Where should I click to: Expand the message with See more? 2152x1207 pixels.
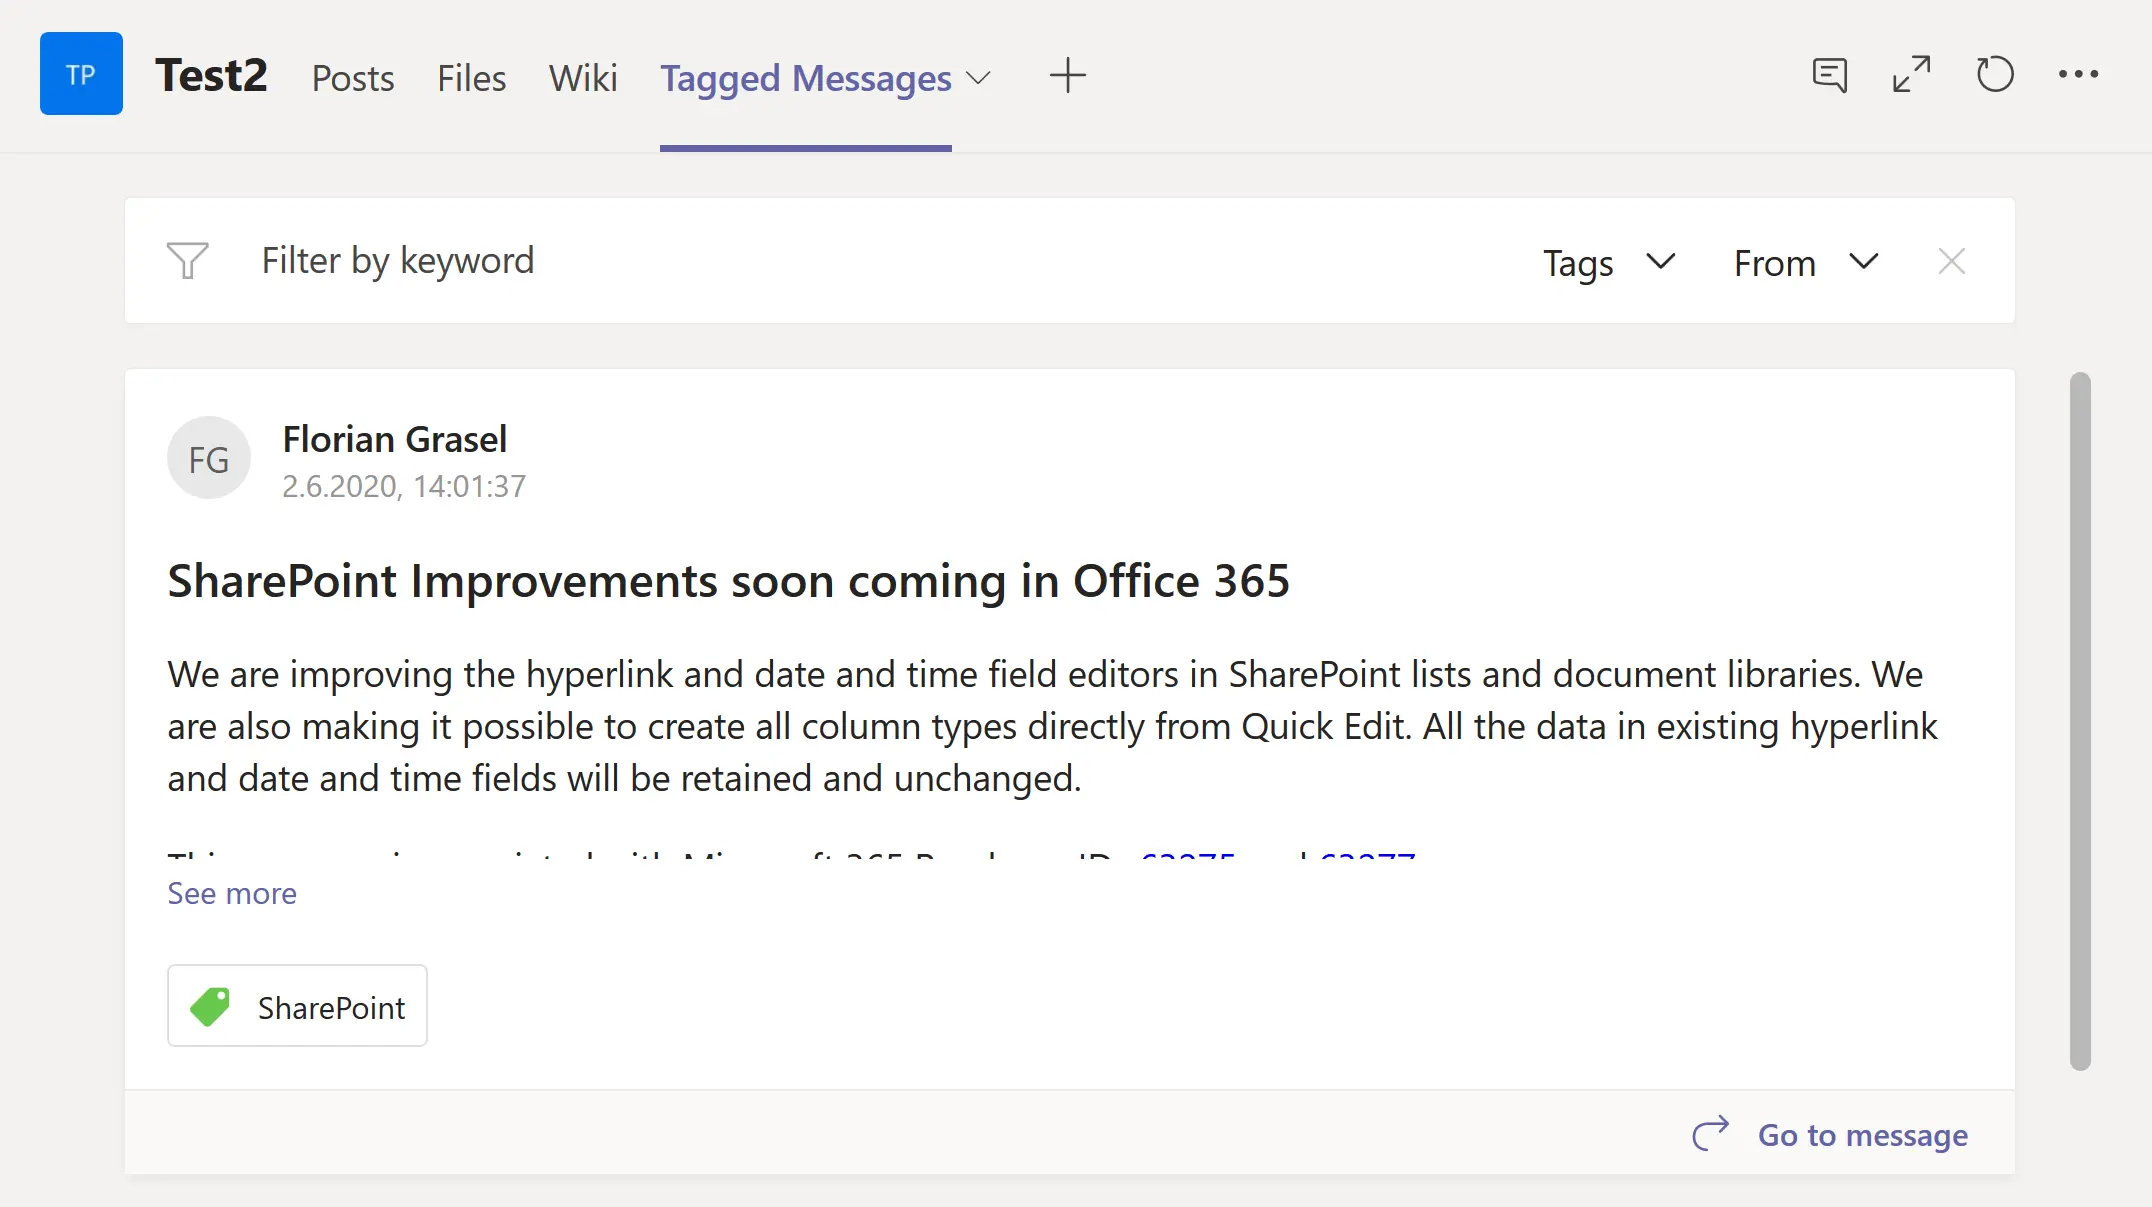(x=231, y=893)
